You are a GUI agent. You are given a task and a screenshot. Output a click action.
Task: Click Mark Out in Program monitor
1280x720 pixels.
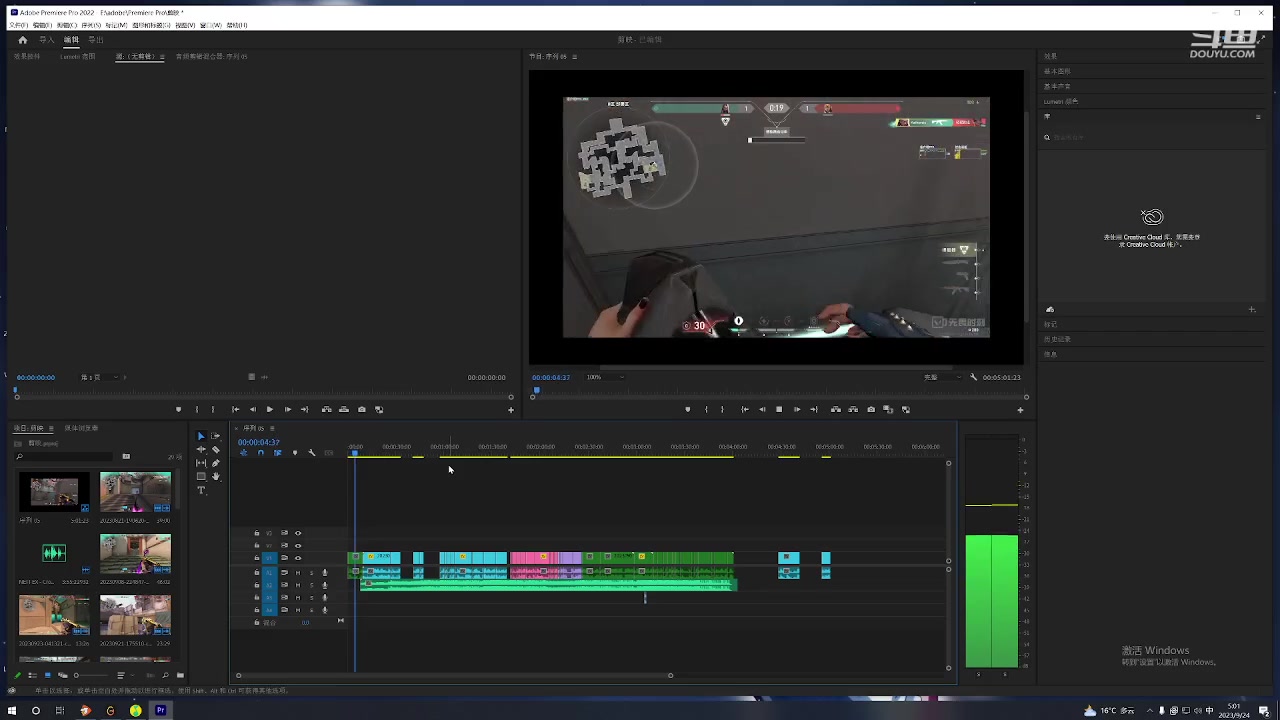(722, 409)
